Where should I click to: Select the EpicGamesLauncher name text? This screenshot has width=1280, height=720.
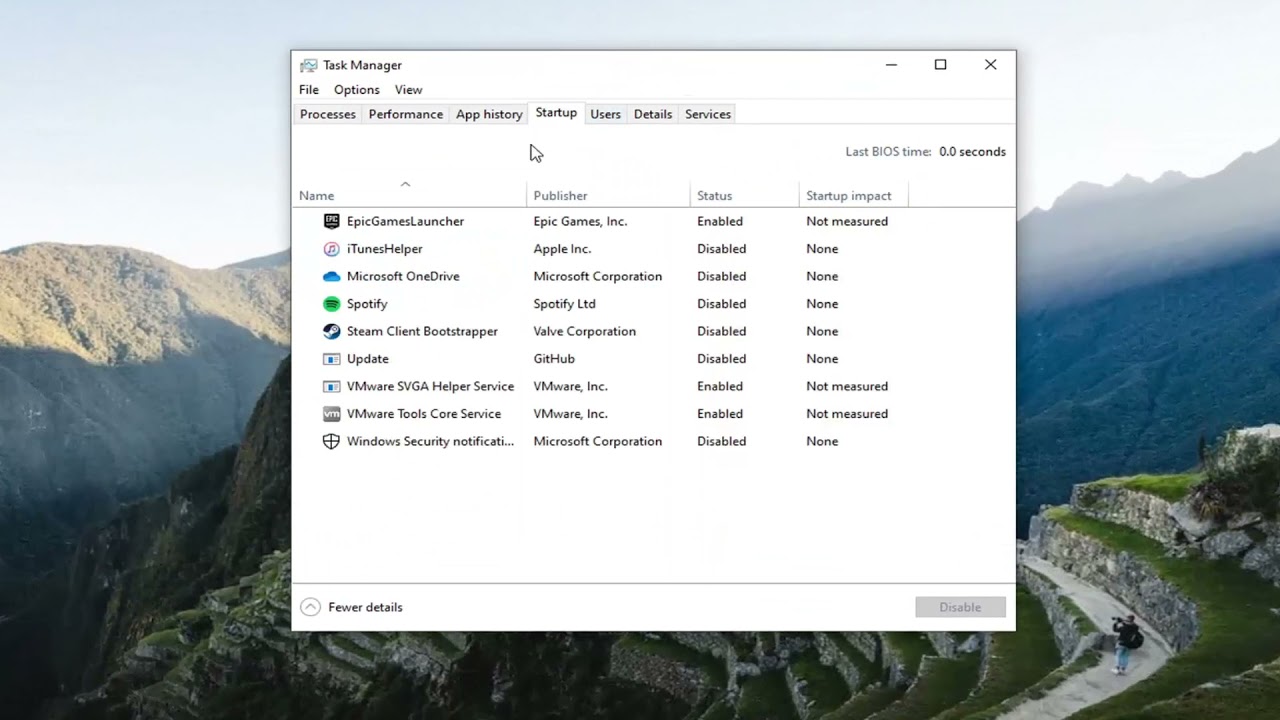(405, 221)
